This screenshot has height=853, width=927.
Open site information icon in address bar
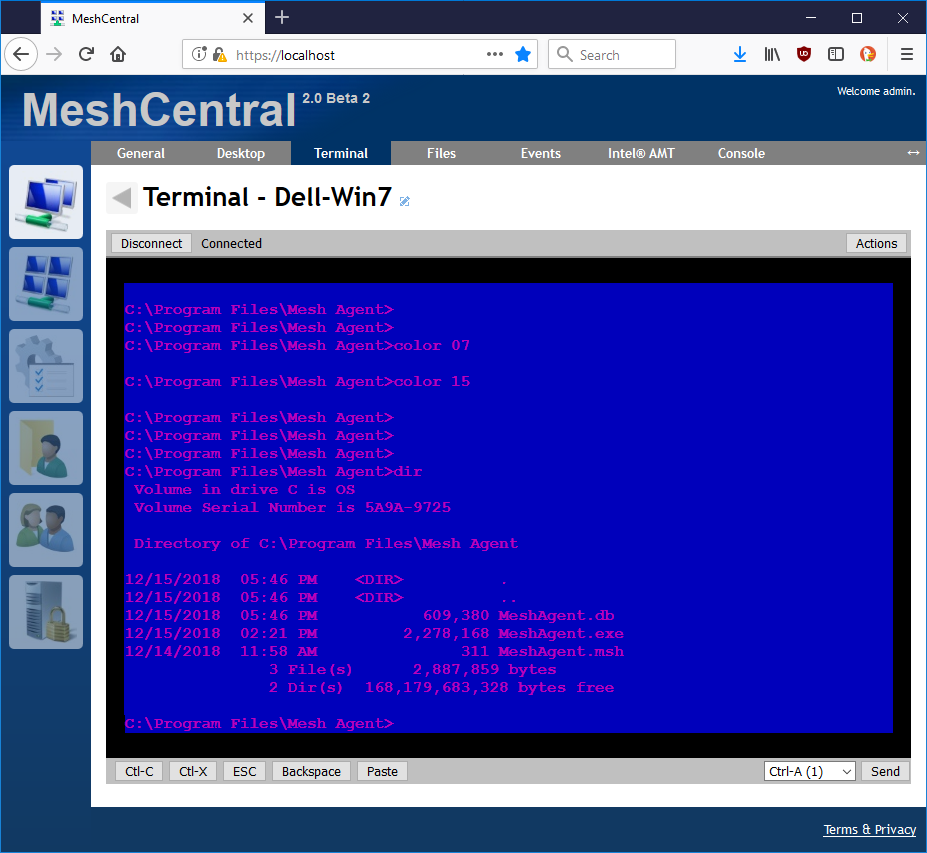[199, 54]
